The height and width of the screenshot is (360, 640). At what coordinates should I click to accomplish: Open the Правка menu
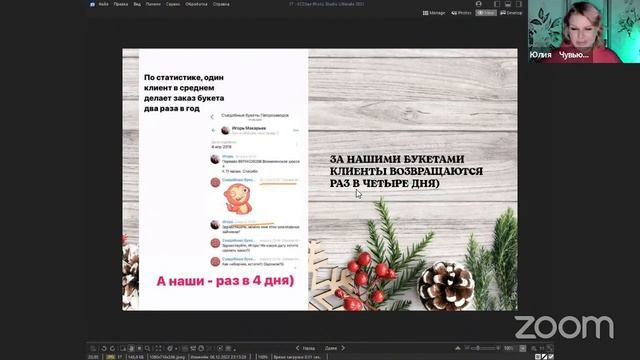coord(121,4)
